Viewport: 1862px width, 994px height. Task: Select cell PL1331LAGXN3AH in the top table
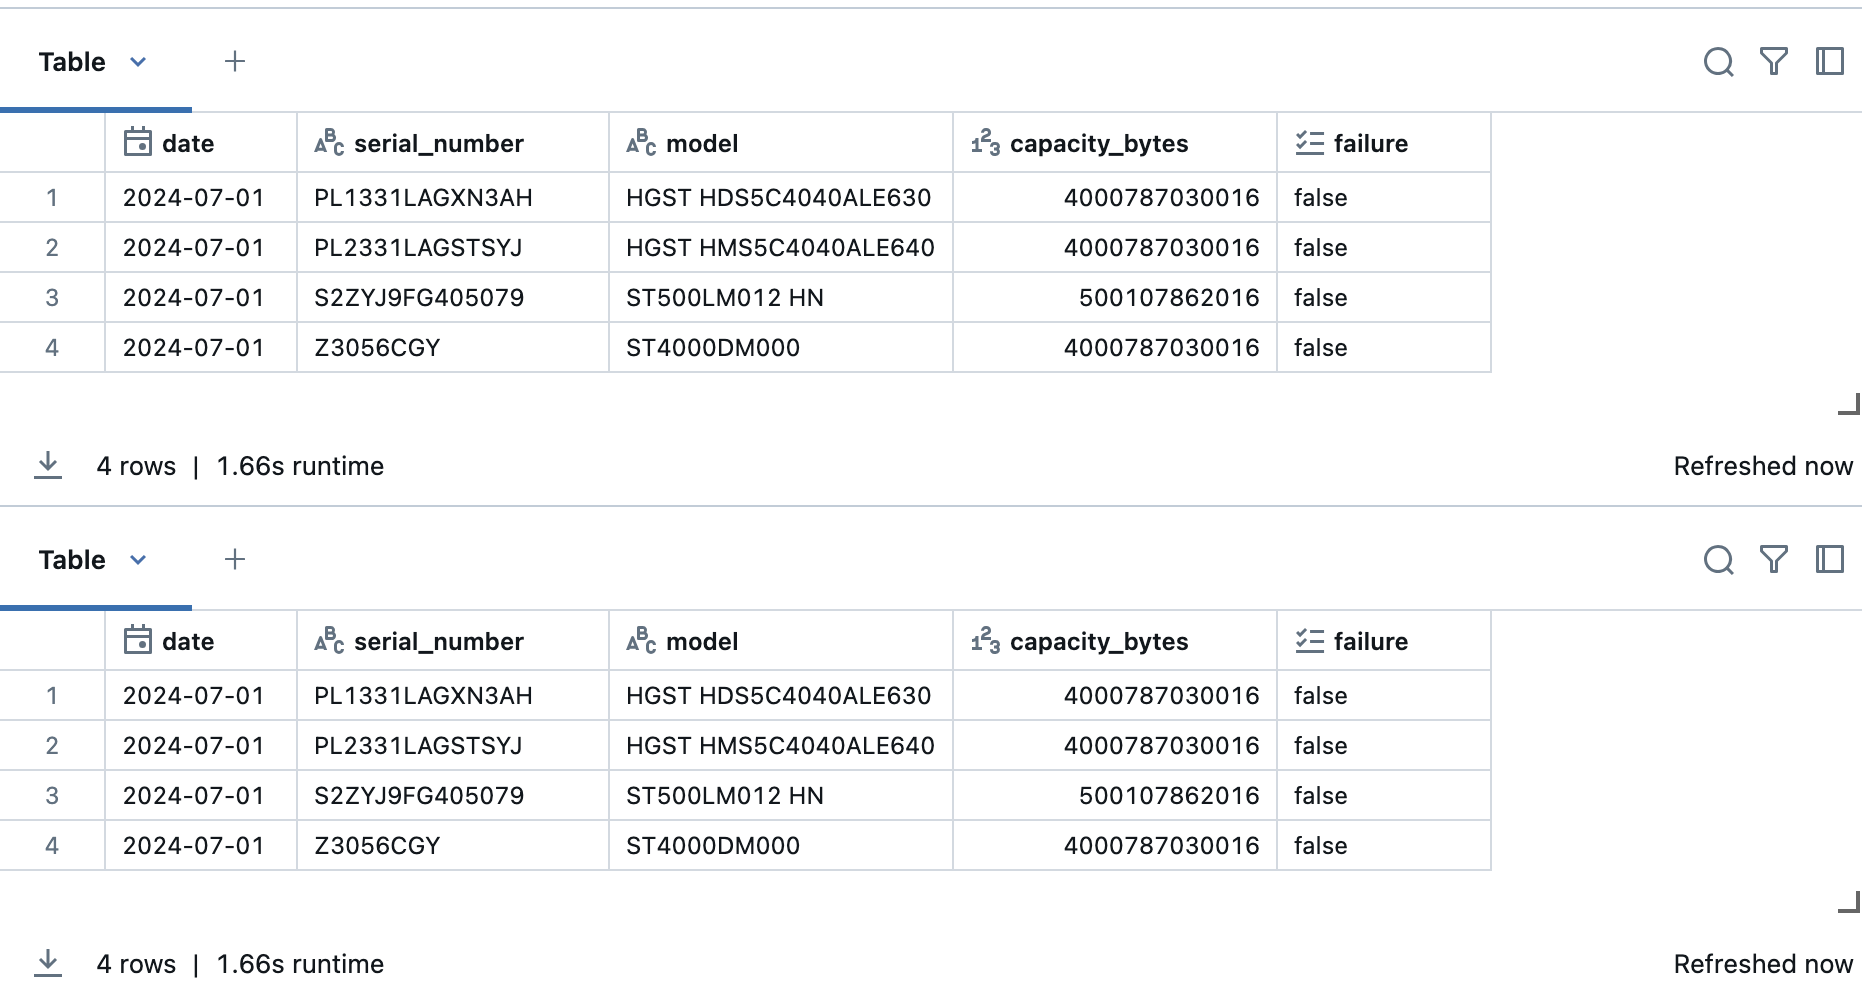pyautogui.click(x=423, y=198)
